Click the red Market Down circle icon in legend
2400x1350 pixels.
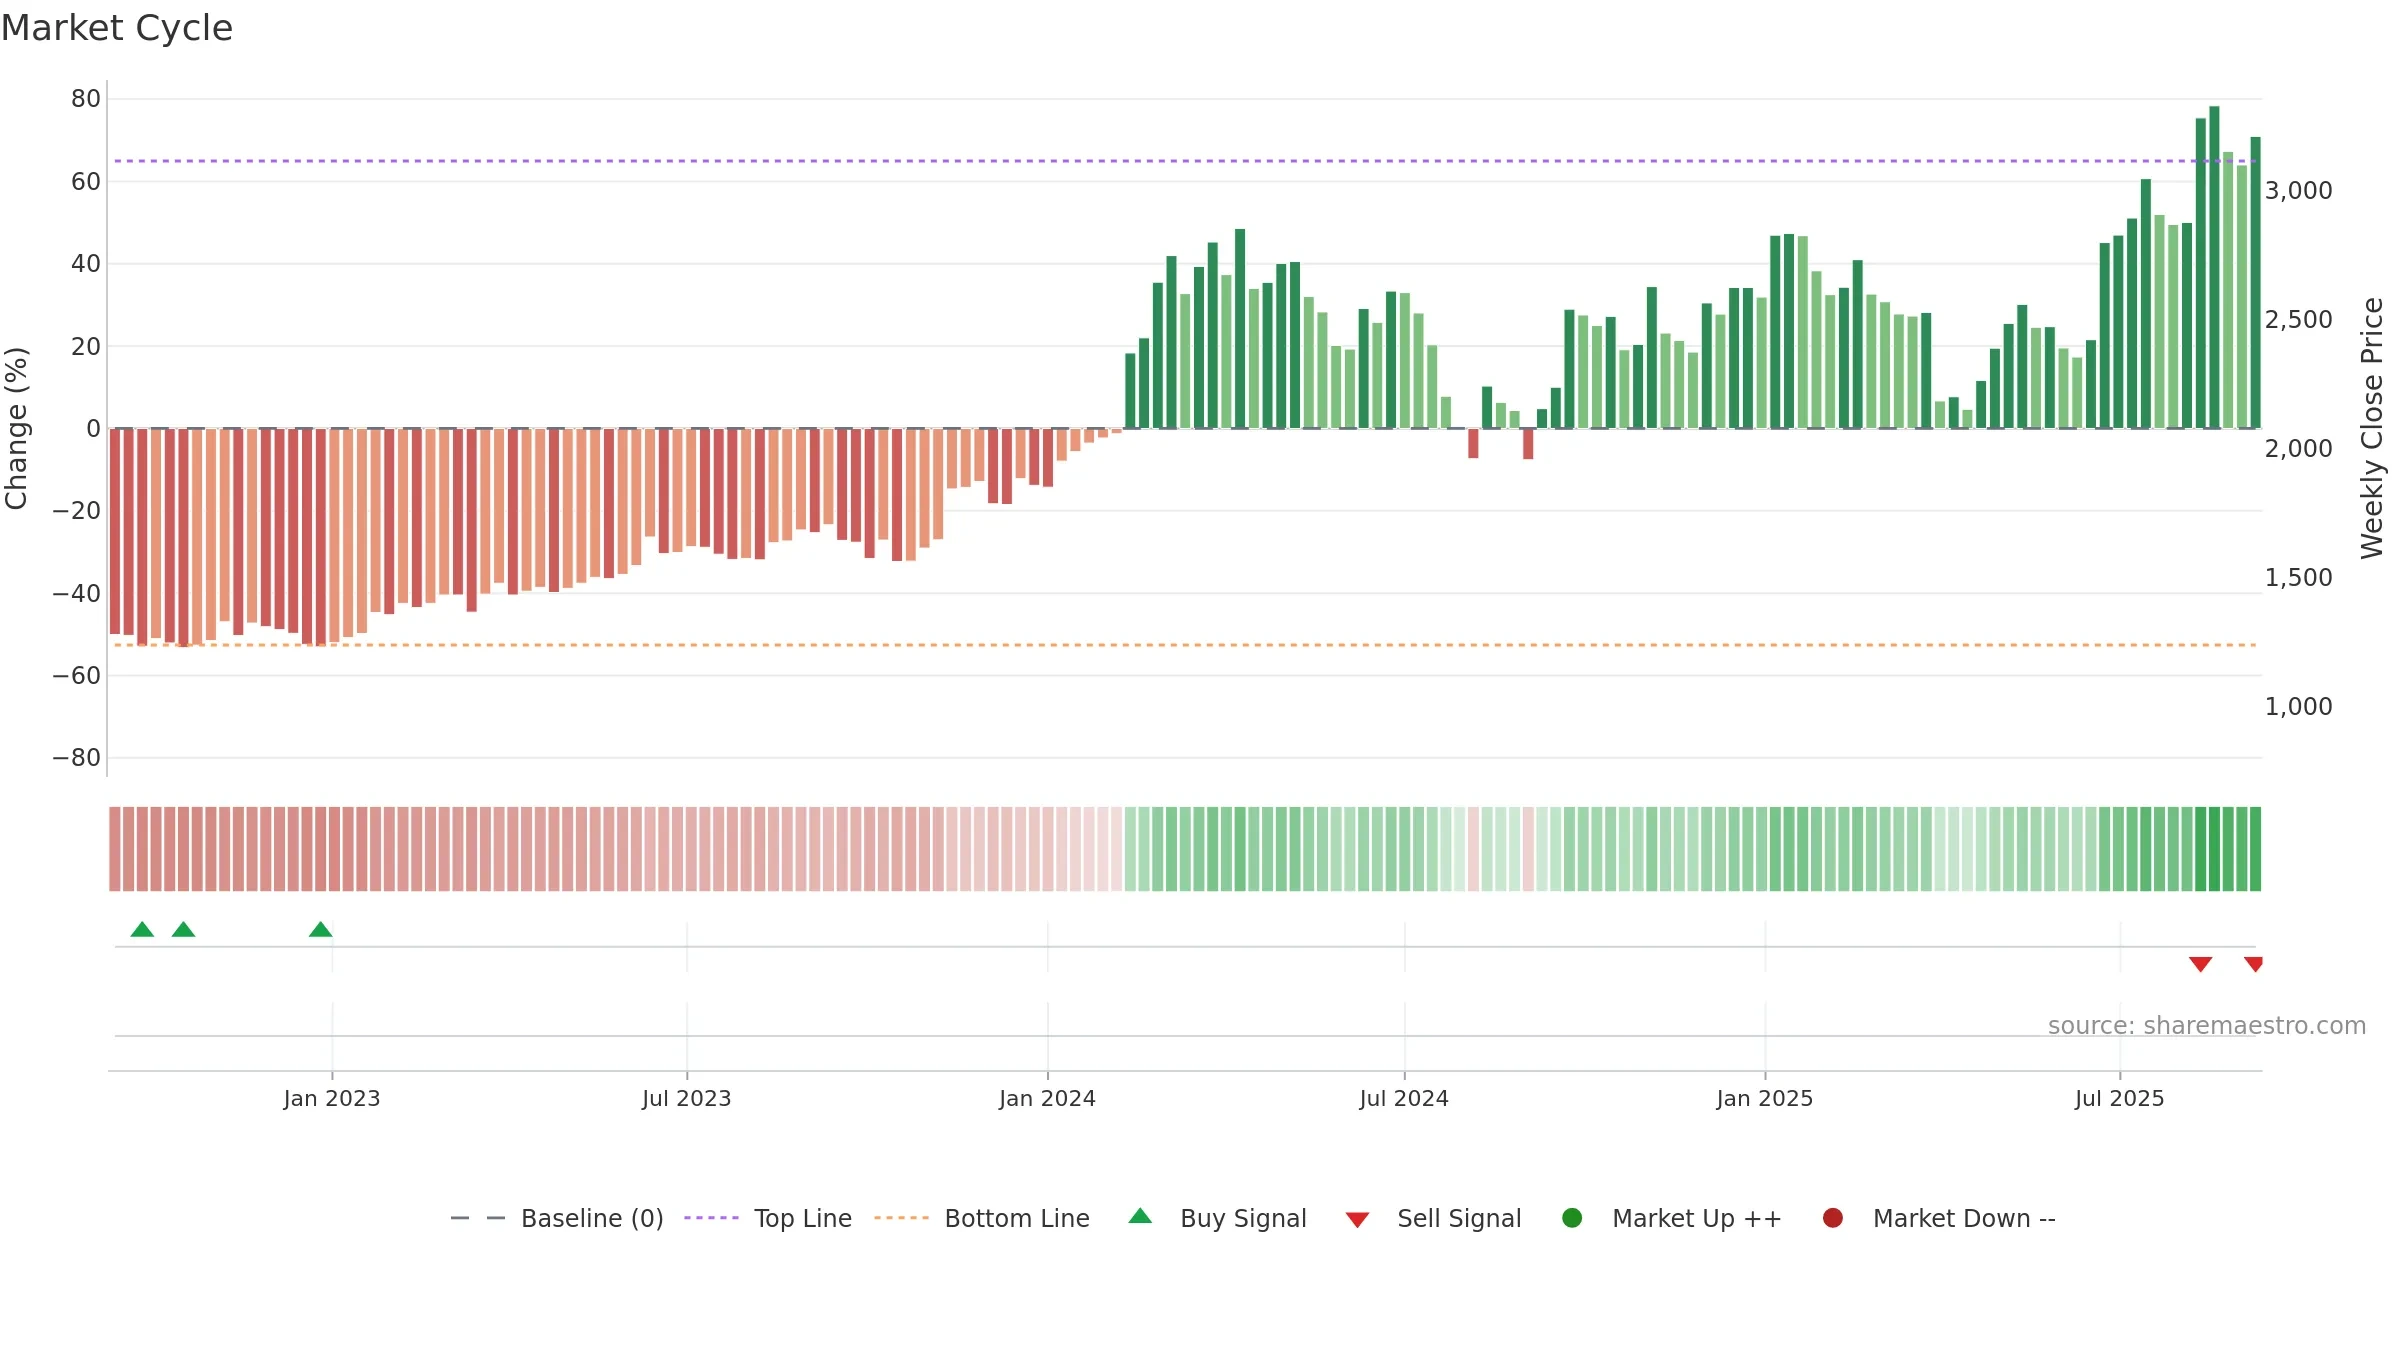[x=1833, y=1218]
